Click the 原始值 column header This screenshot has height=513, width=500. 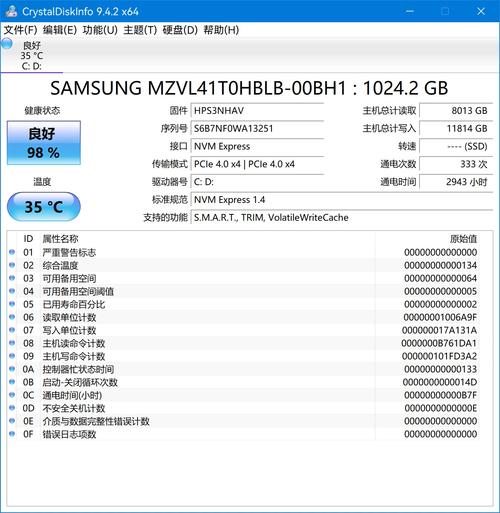463,239
